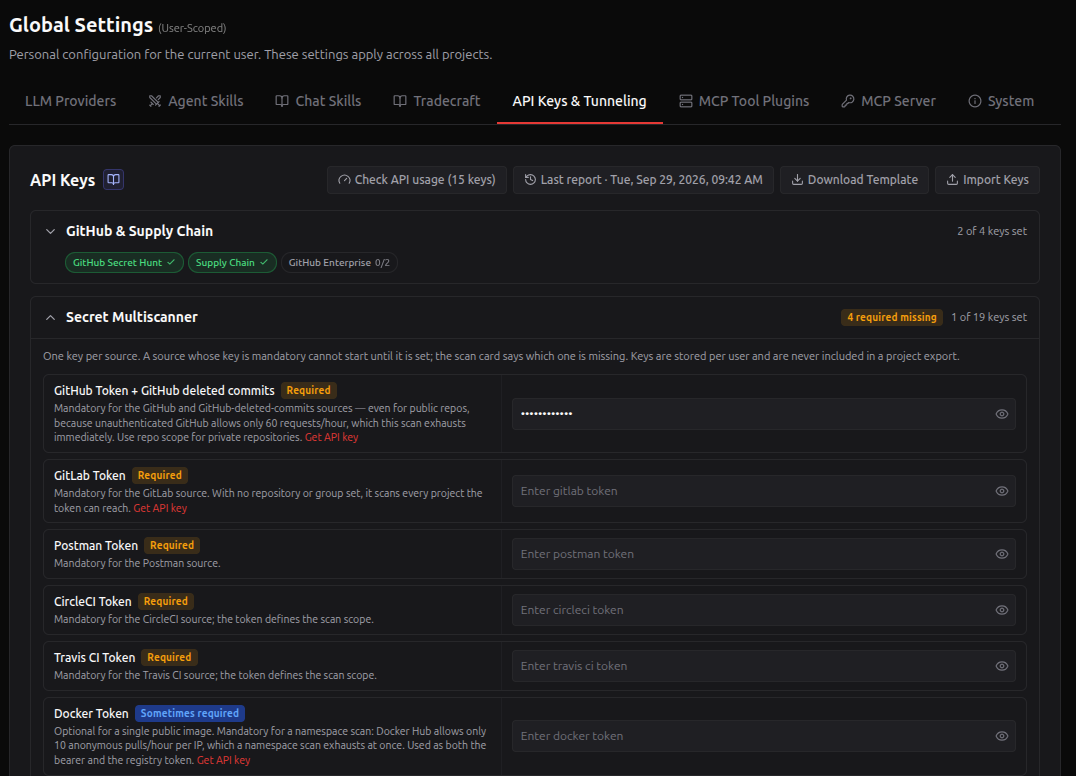Click the Tradecraft book icon
The image size is (1076, 776).
[400, 101]
